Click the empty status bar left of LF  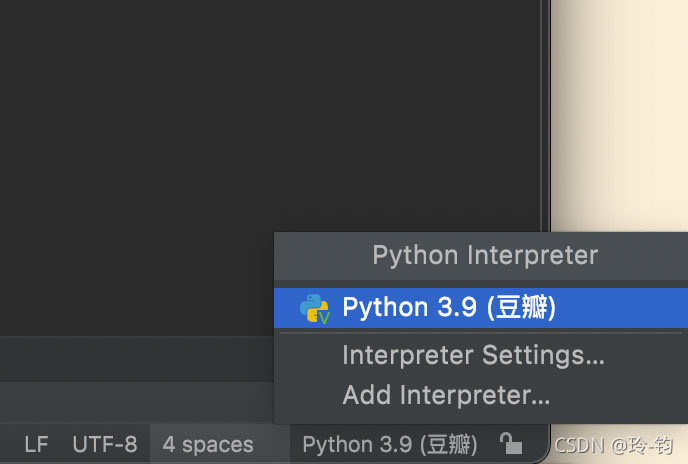[x=10, y=444]
